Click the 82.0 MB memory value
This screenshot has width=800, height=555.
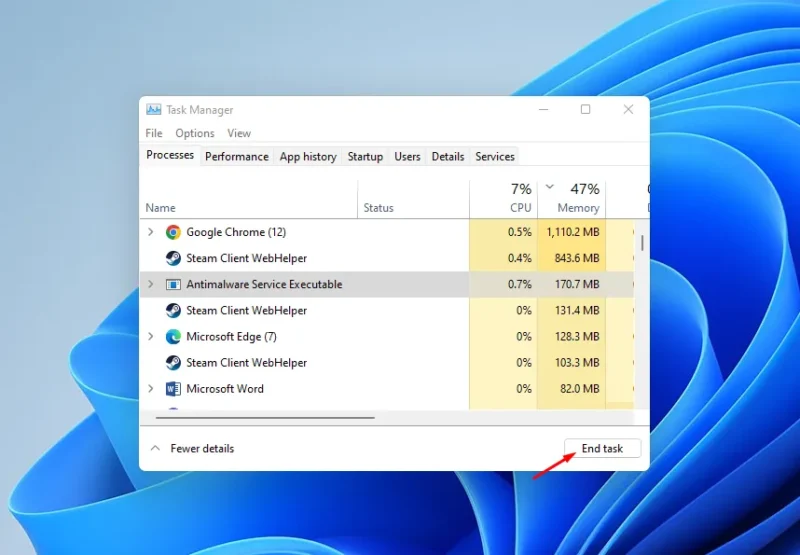pos(579,389)
